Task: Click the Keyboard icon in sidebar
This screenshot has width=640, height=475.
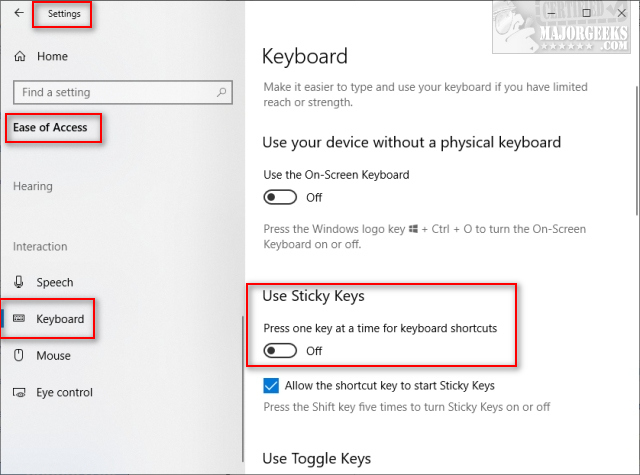Action: click(x=20, y=319)
